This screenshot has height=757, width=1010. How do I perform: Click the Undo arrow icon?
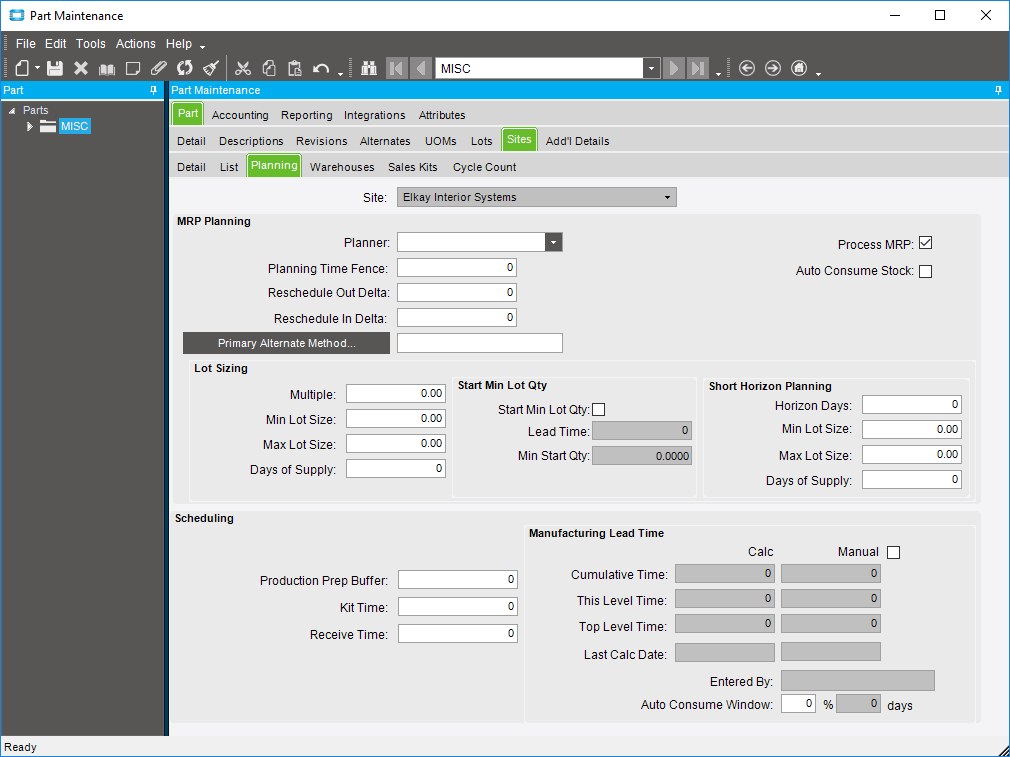[320, 68]
